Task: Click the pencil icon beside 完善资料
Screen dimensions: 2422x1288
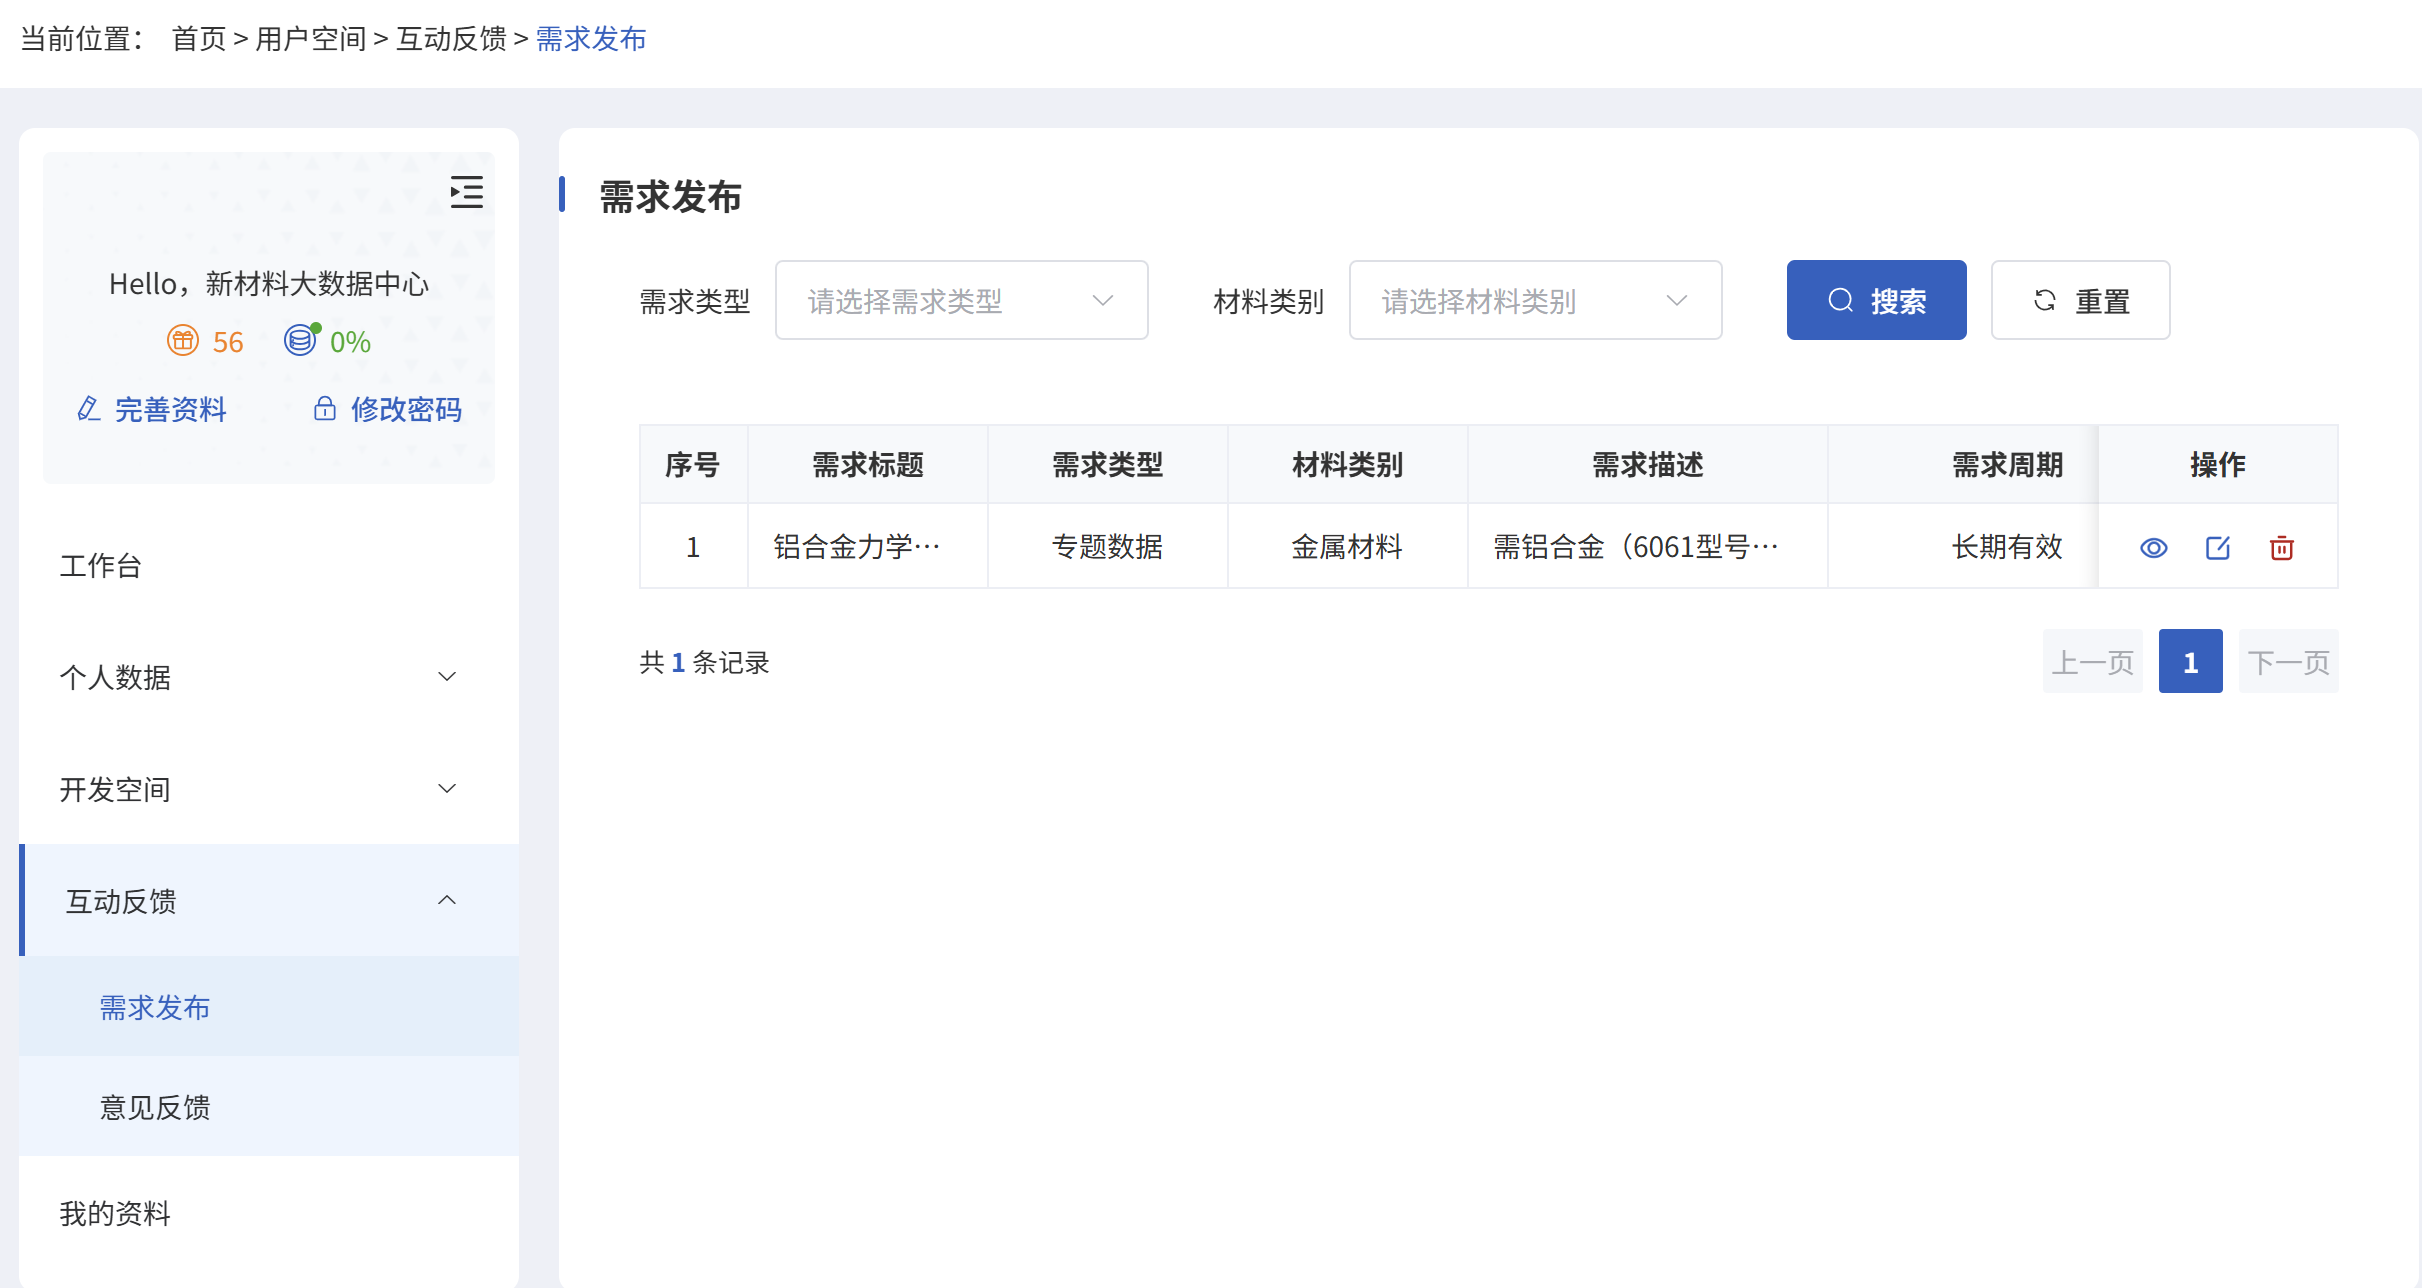Action: click(x=89, y=409)
